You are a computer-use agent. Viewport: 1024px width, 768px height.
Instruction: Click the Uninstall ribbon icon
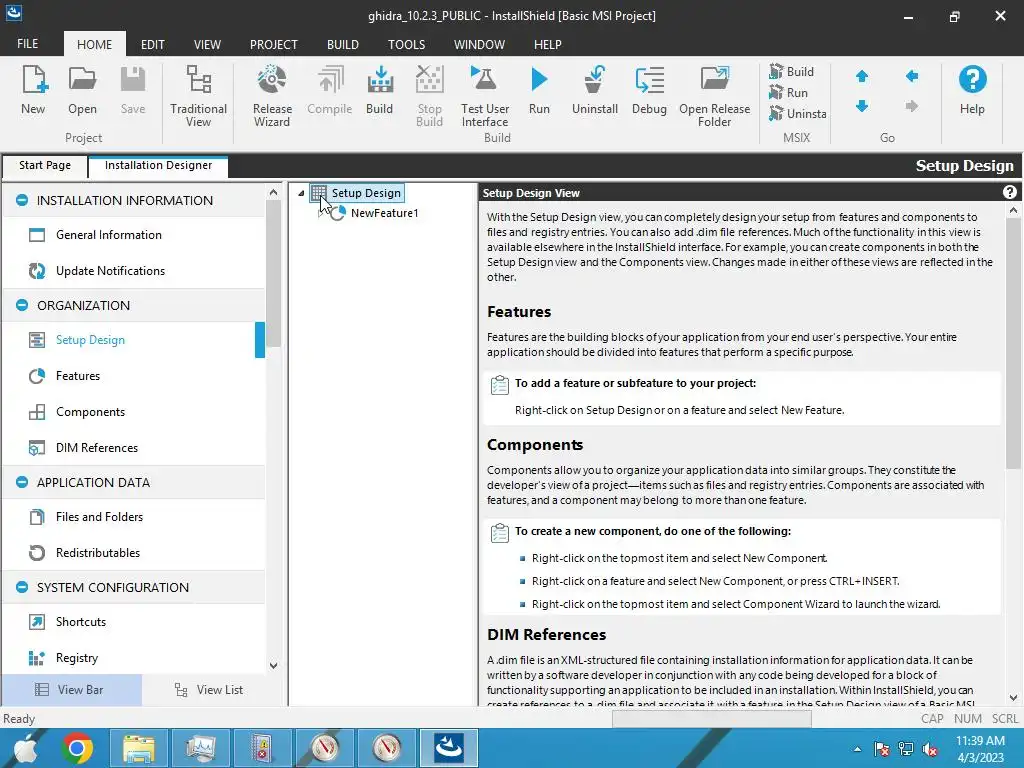[594, 90]
